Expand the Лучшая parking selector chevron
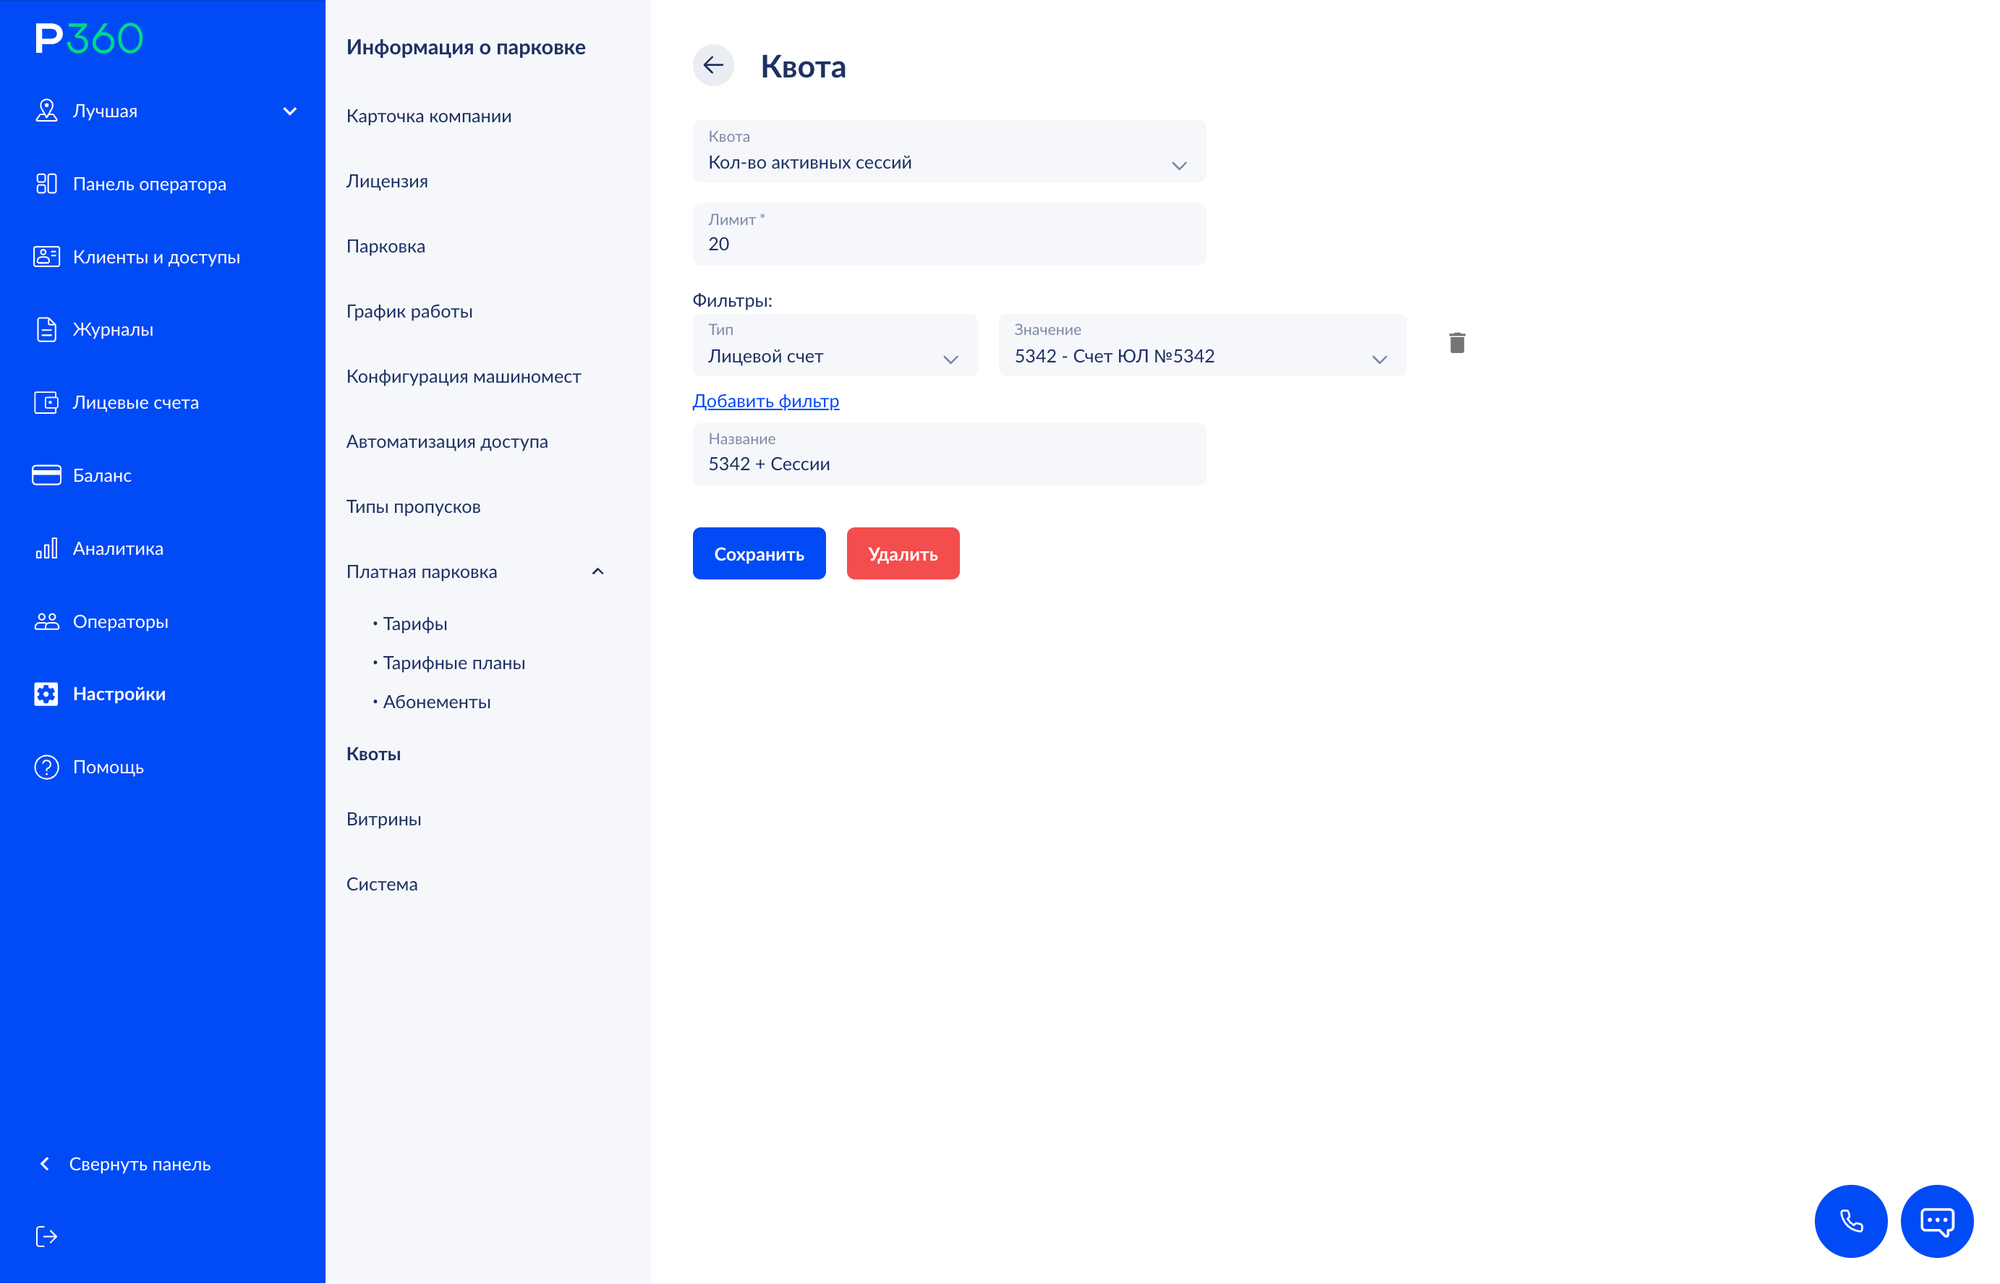Viewport: 2000px width, 1284px height. pyautogui.click(x=290, y=111)
